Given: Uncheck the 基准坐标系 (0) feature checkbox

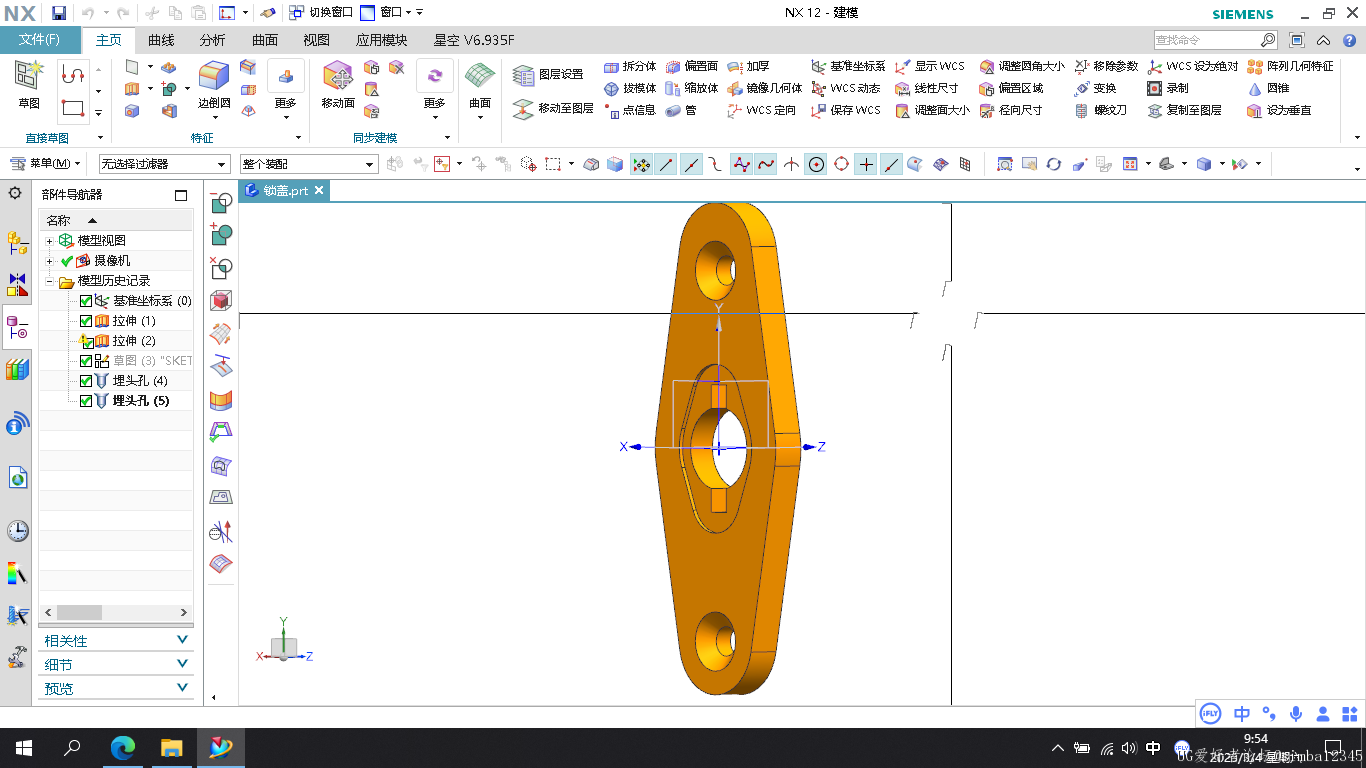Looking at the screenshot, I should pyautogui.click(x=86, y=301).
